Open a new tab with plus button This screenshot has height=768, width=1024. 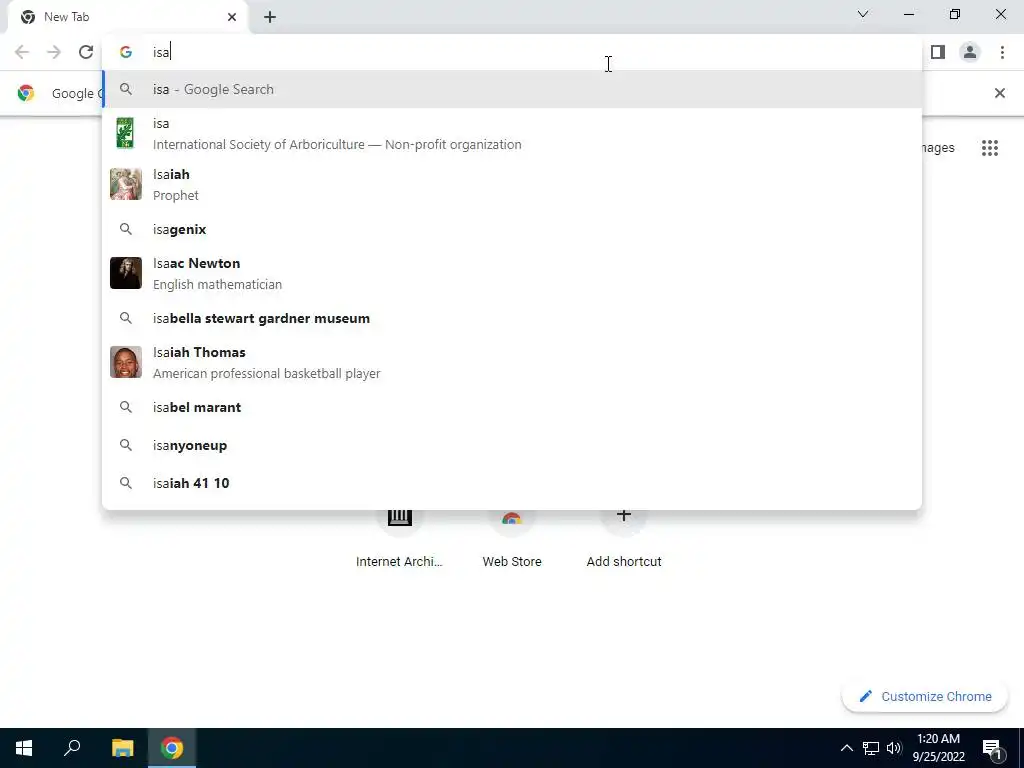point(270,18)
